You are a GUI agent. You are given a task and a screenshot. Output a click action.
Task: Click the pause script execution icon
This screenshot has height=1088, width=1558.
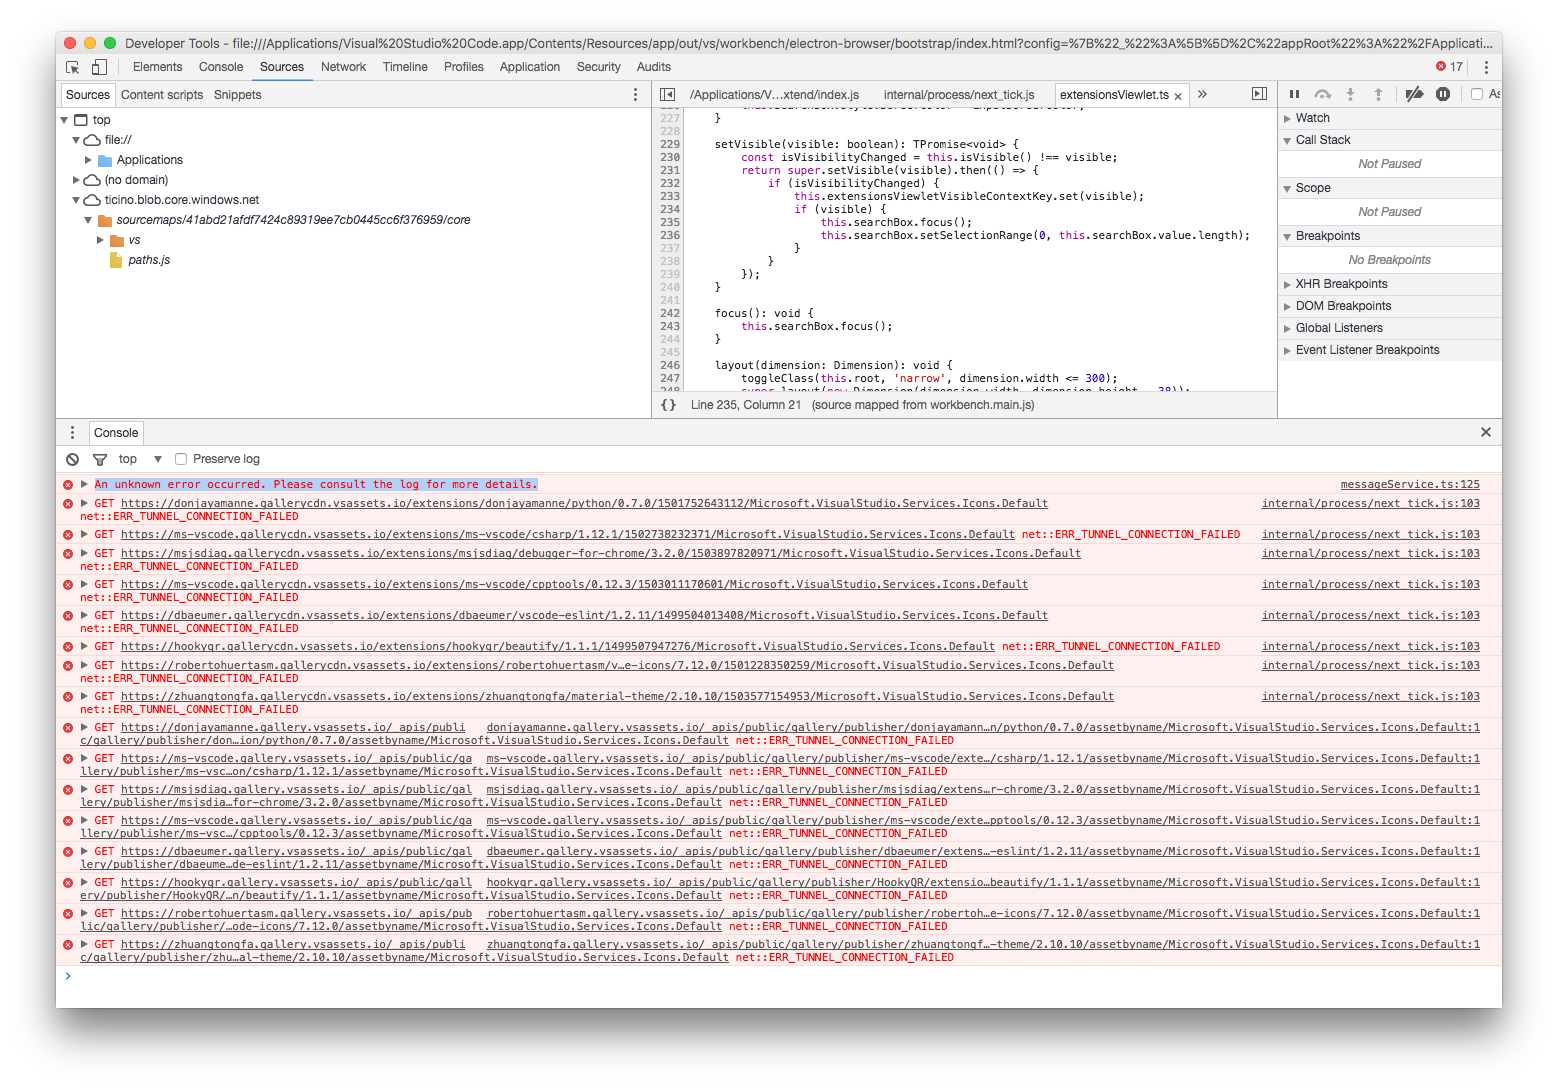[x=1294, y=93]
